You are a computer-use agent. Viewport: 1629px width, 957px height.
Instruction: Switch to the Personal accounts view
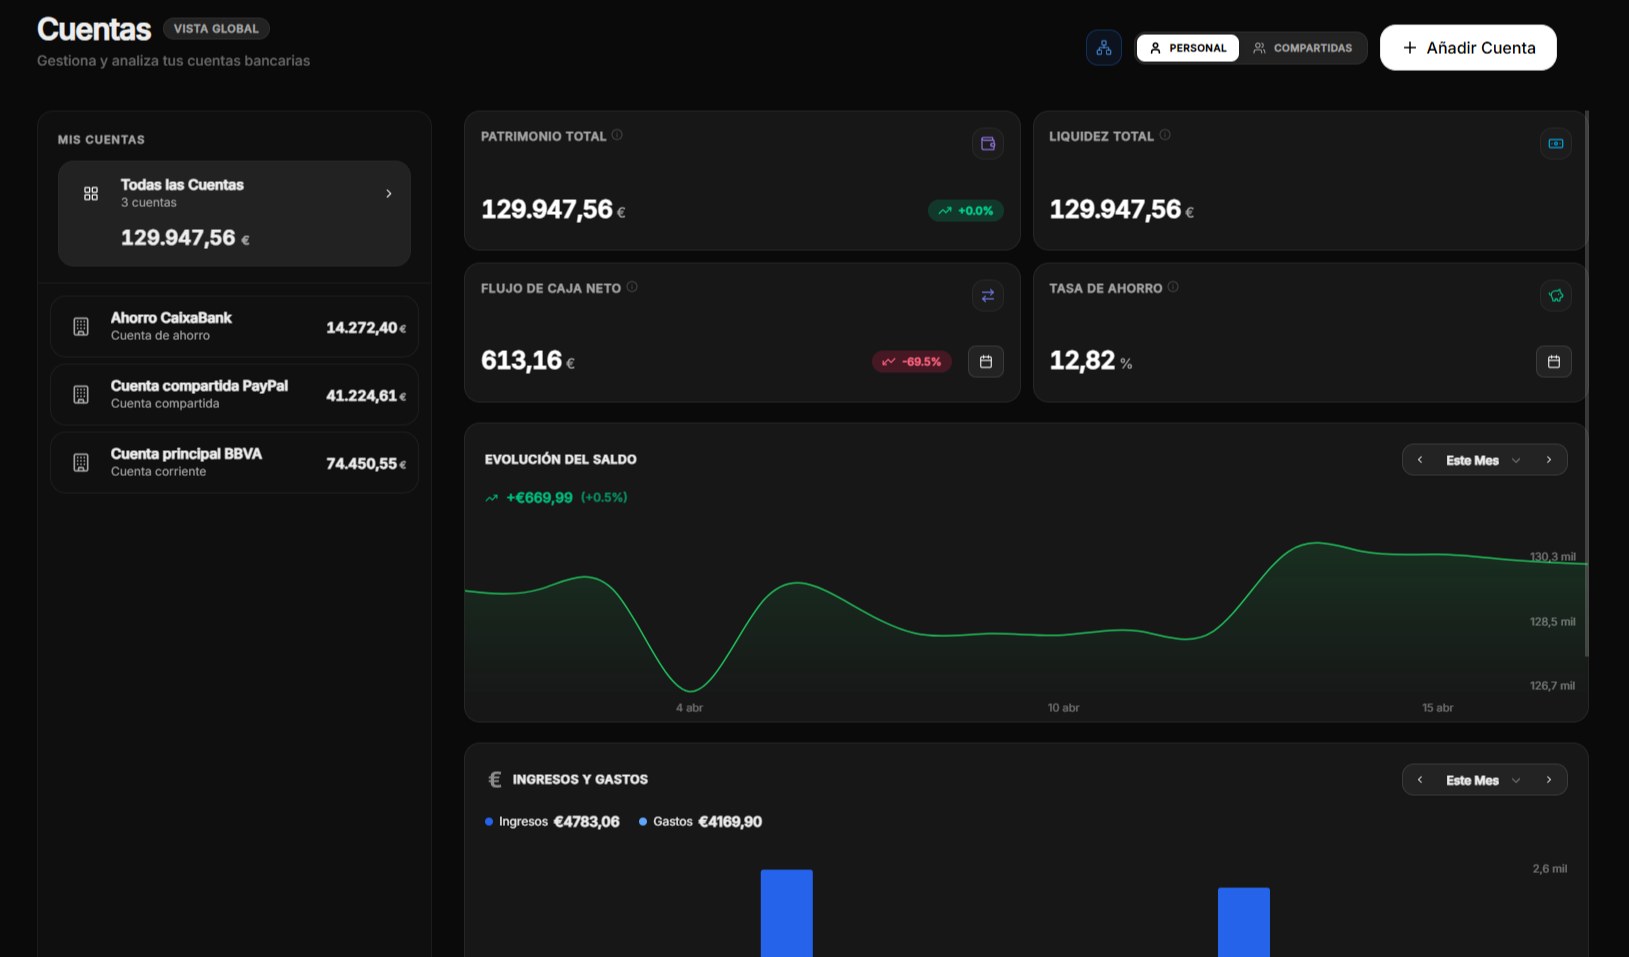[x=1188, y=48]
